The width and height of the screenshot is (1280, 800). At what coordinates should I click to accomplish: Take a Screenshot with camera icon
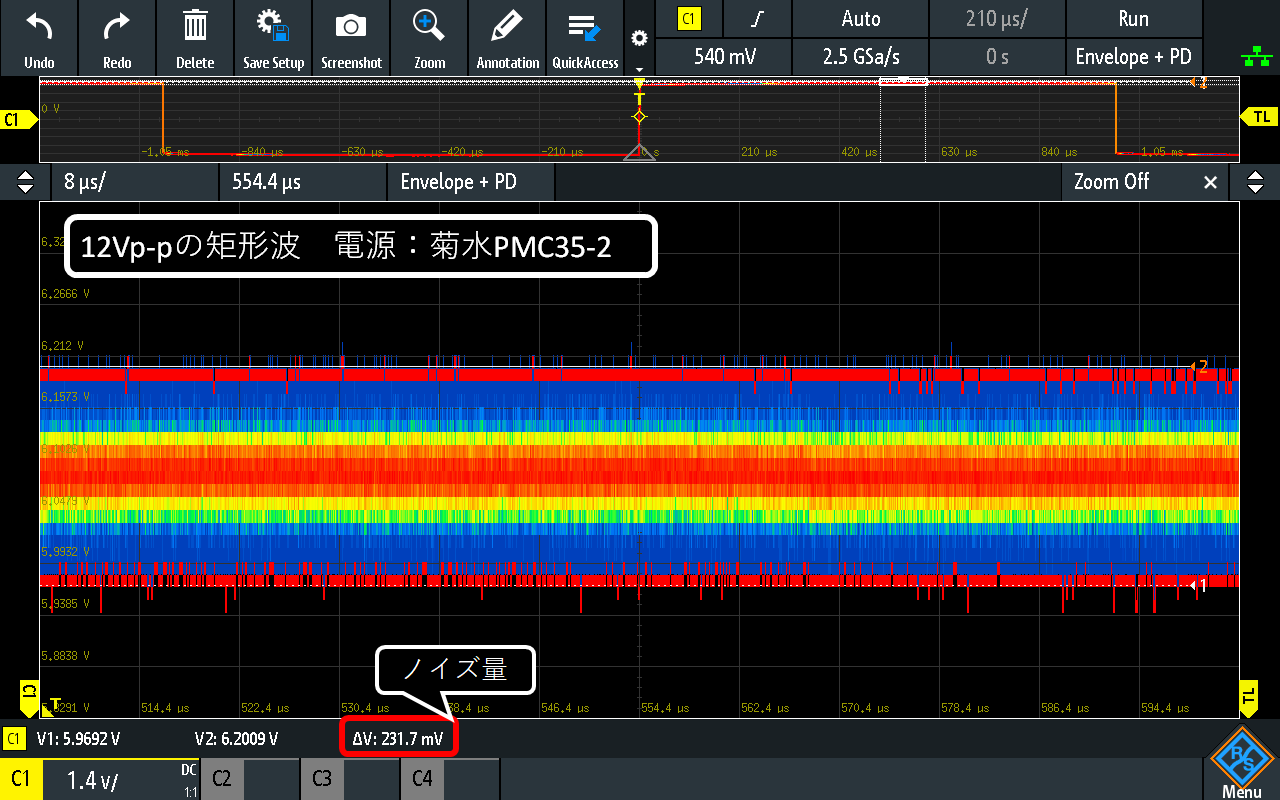351,38
